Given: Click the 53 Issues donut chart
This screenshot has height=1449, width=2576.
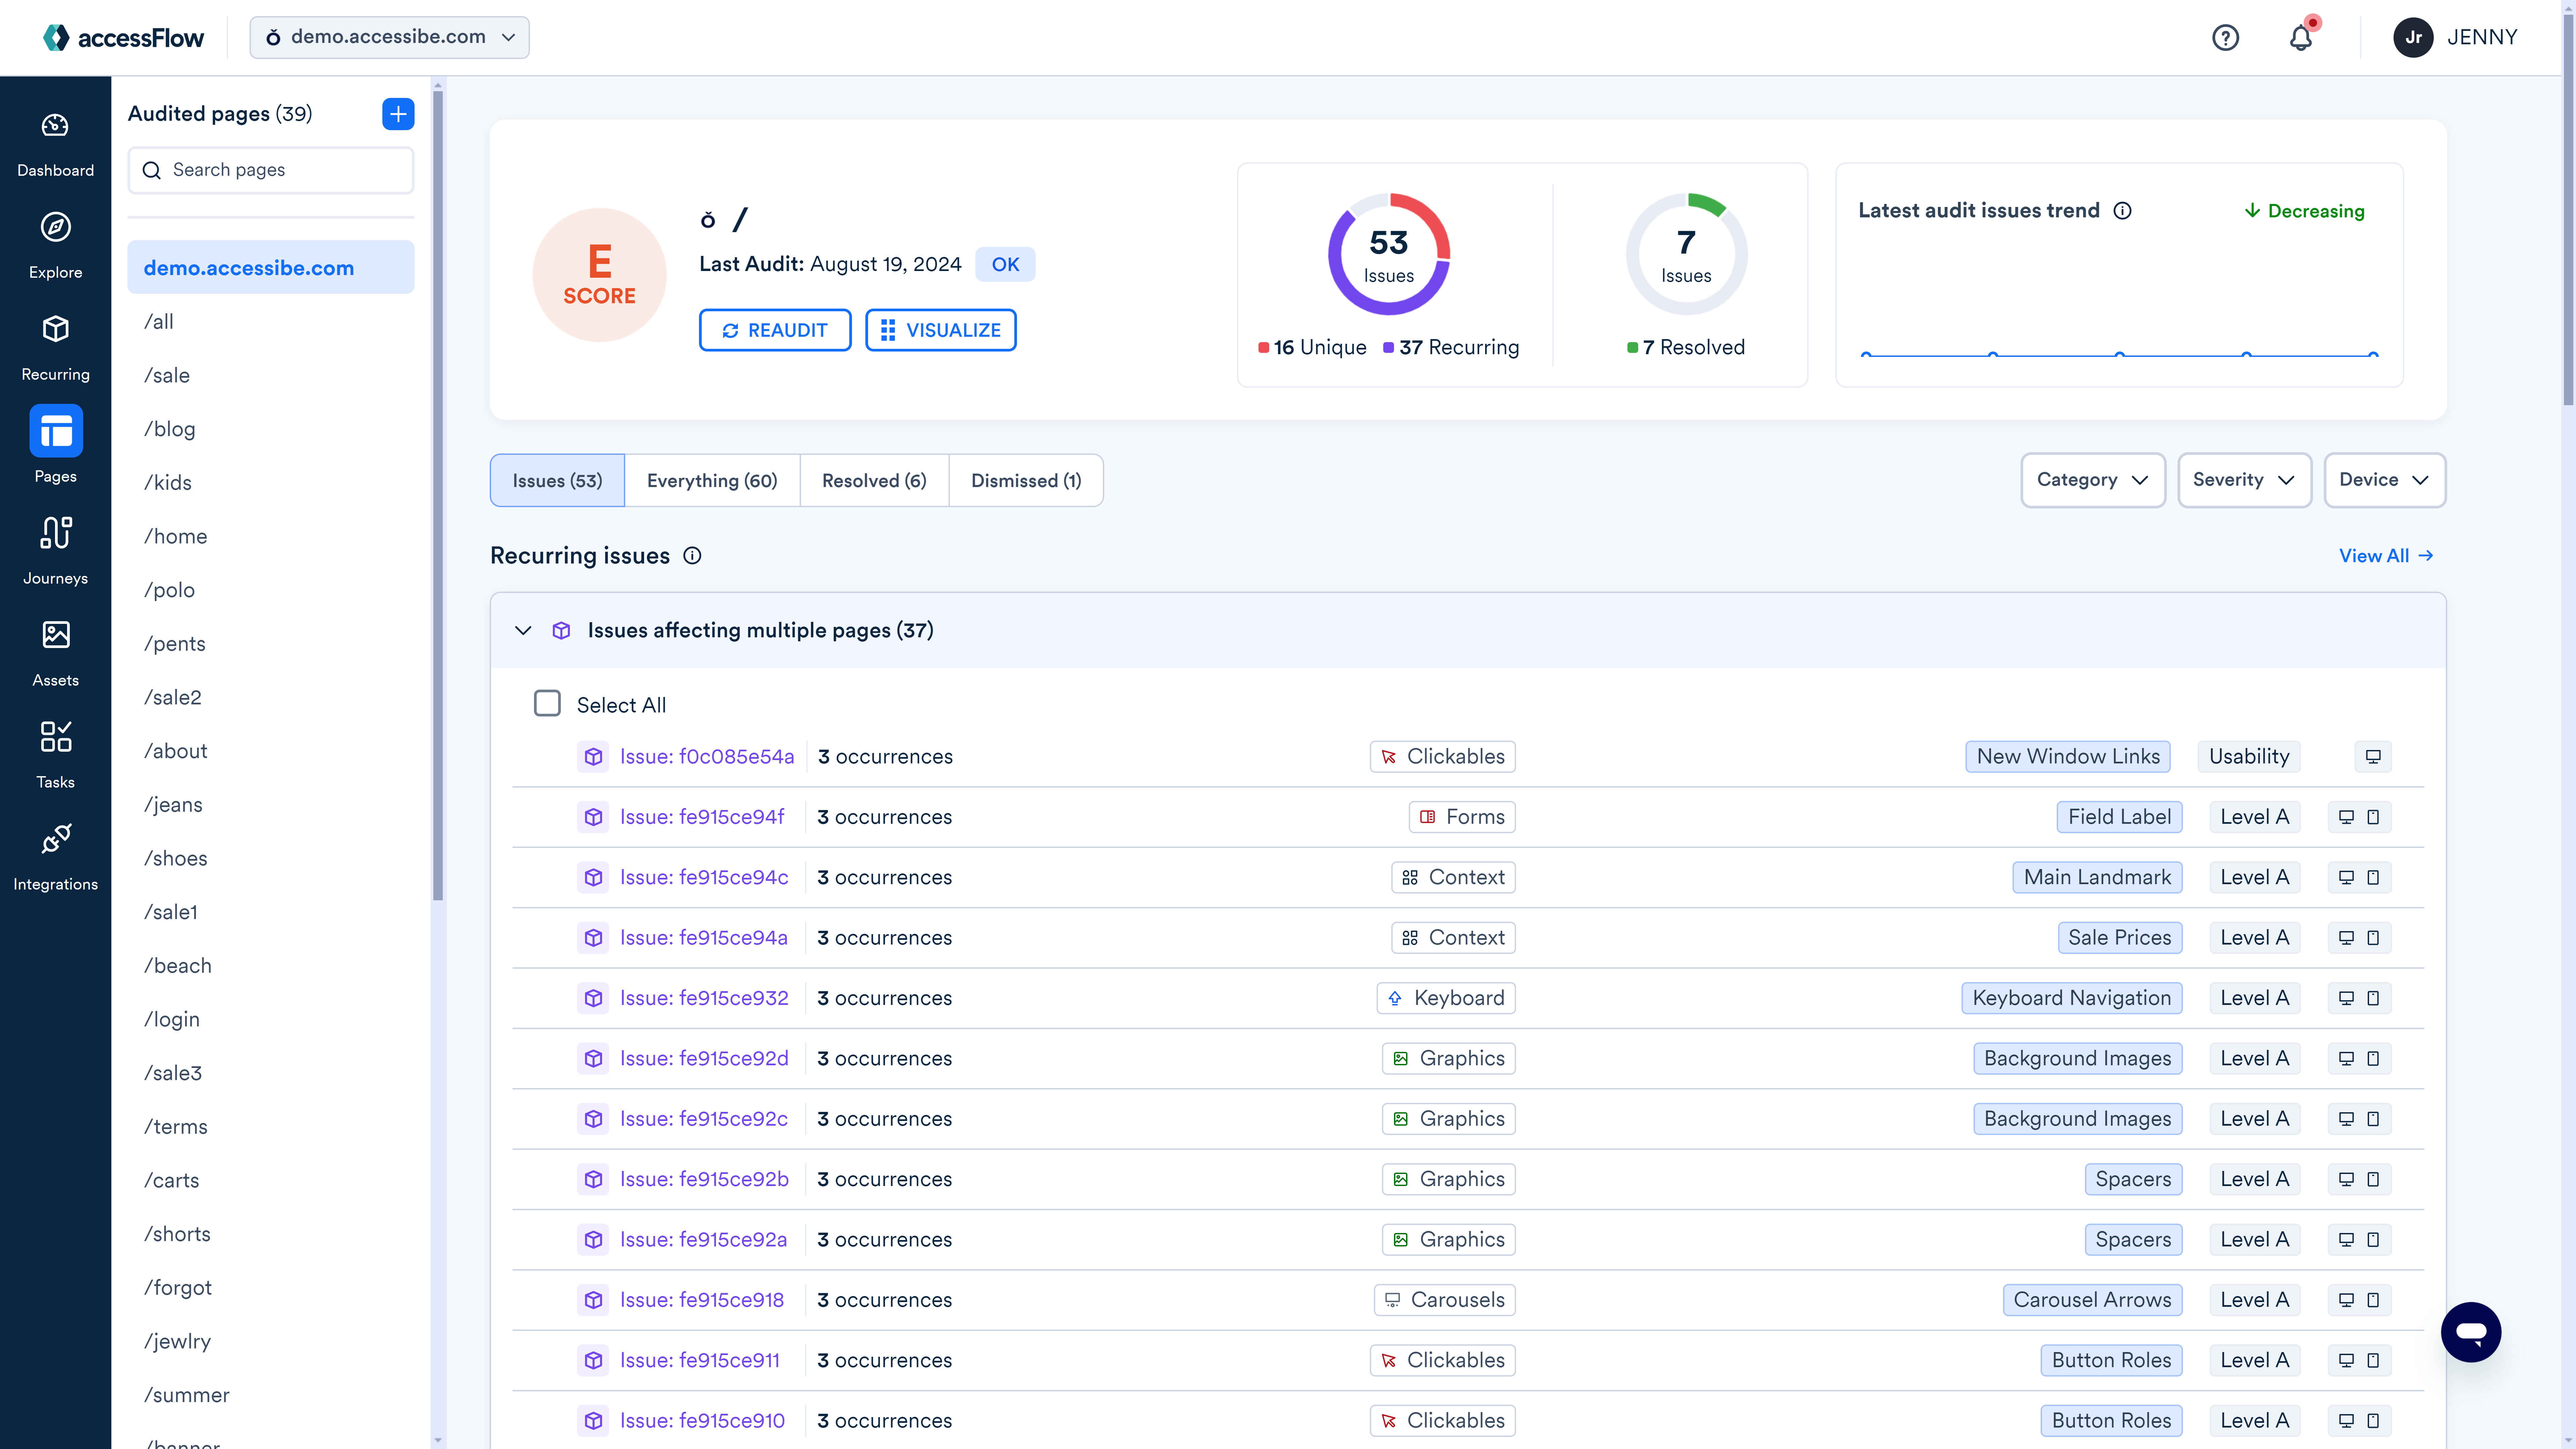Looking at the screenshot, I should (1389, 254).
